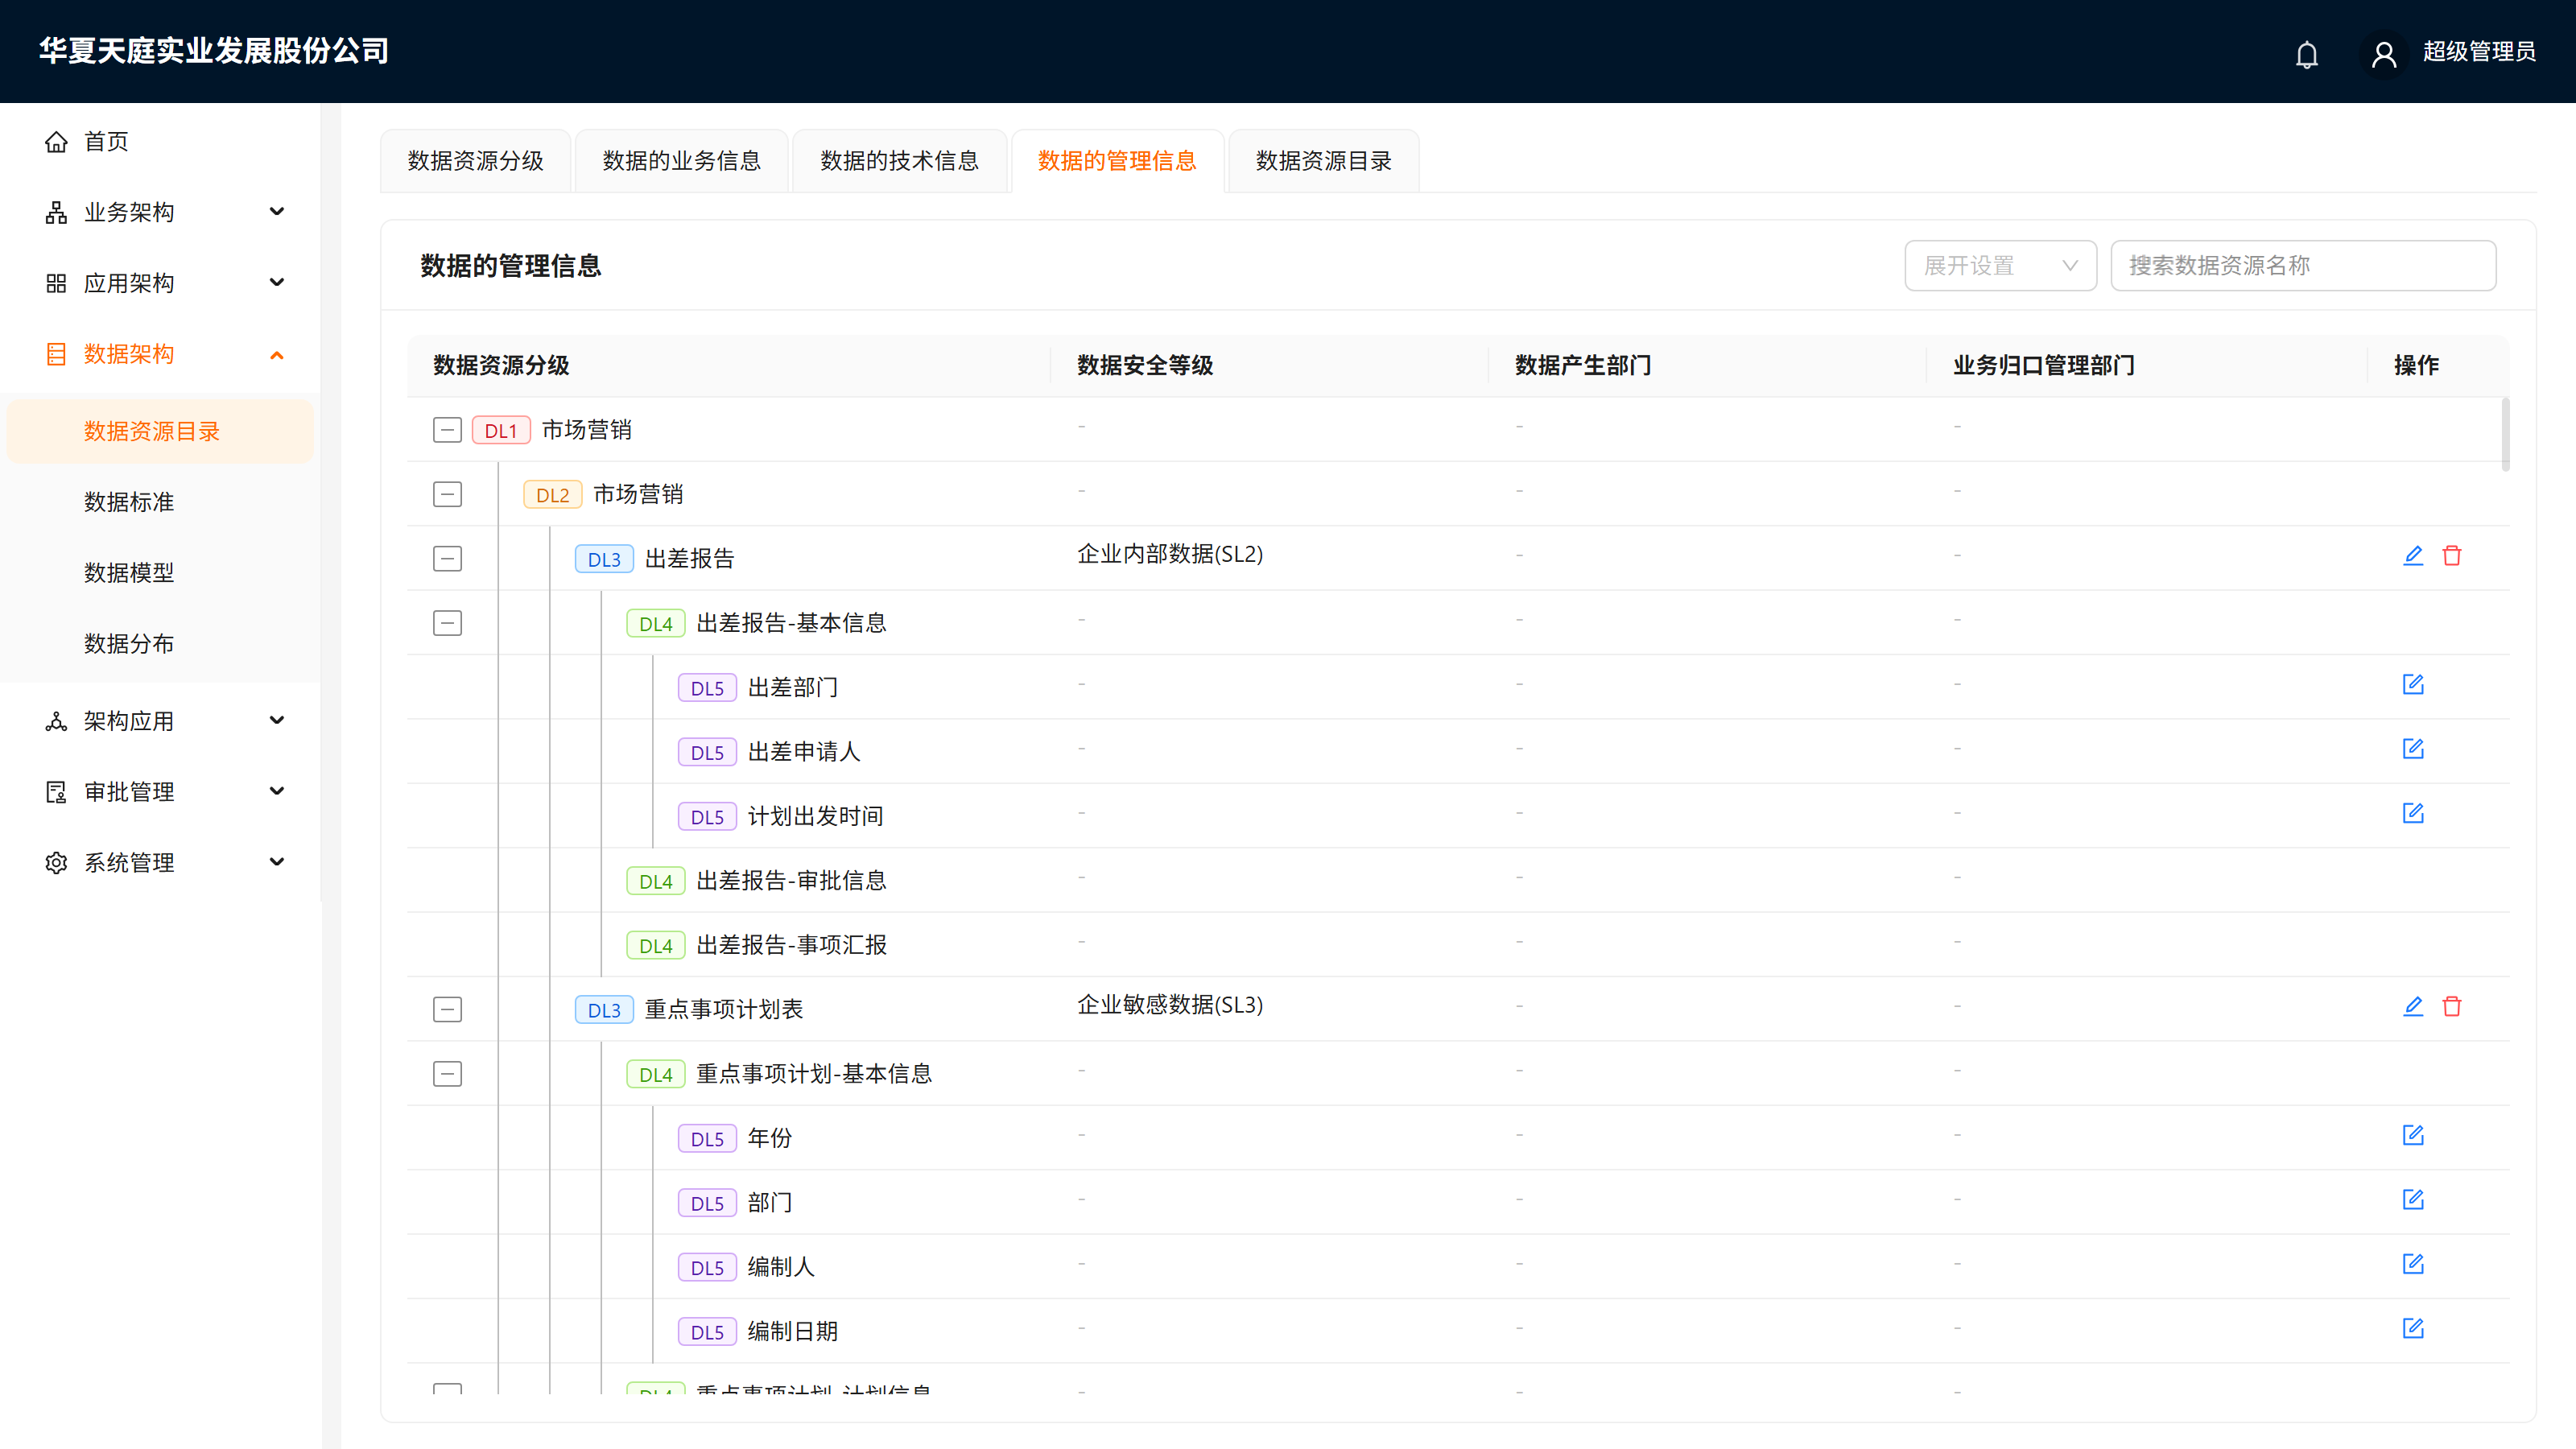The image size is (2576, 1449).
Task: Open the notification bell
Action: (x=2306, y=54)
